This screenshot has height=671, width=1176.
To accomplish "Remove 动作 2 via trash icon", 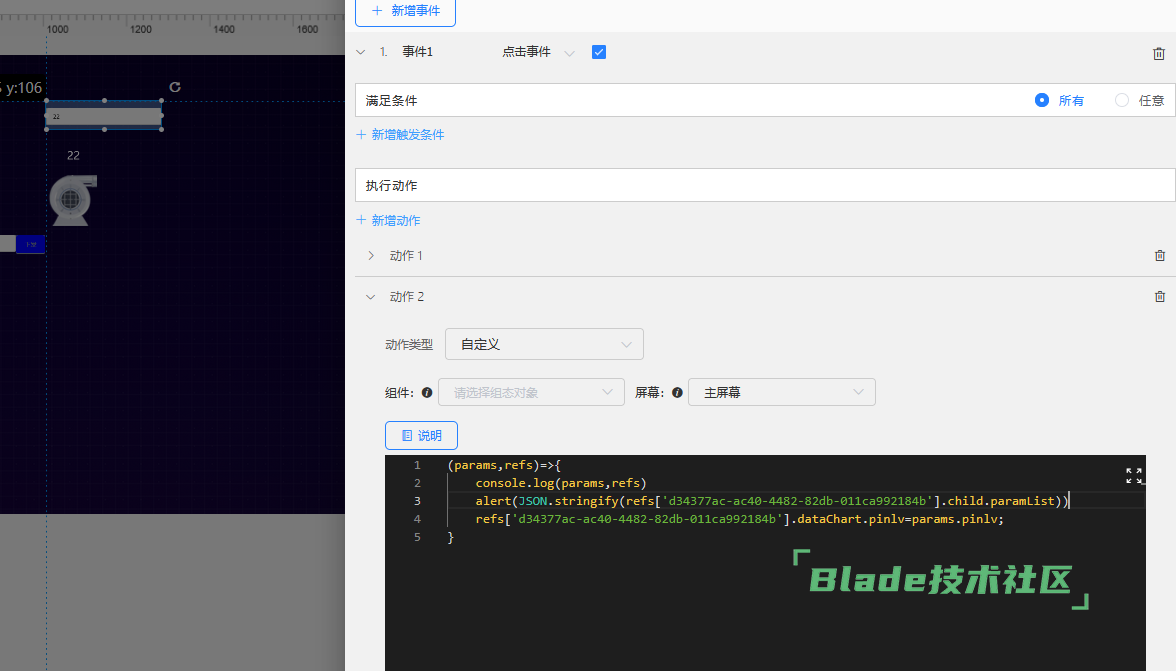I will (1160, 297).
